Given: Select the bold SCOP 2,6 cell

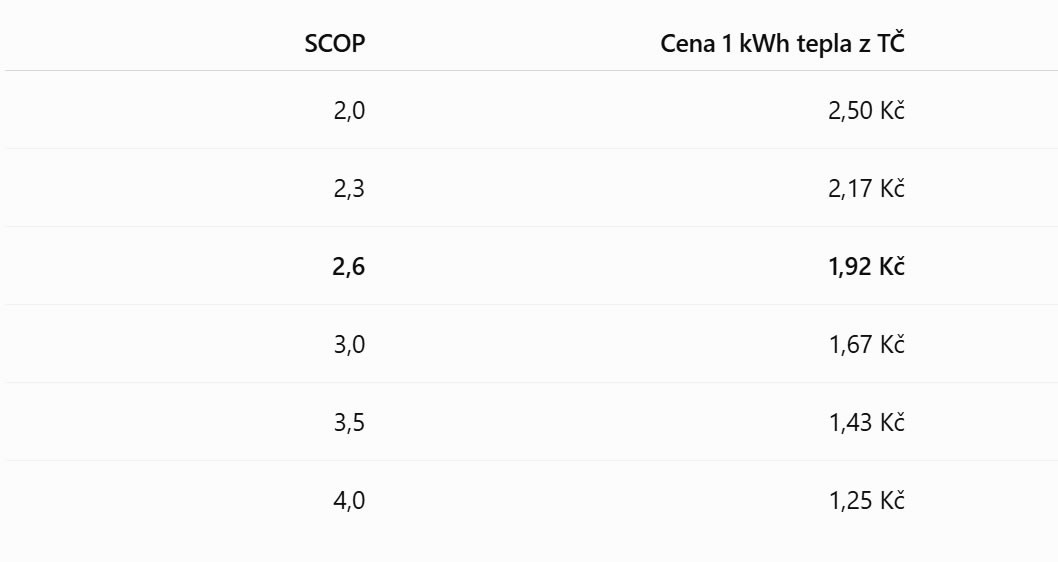Looking at the screenshot, I should [348, 266].
